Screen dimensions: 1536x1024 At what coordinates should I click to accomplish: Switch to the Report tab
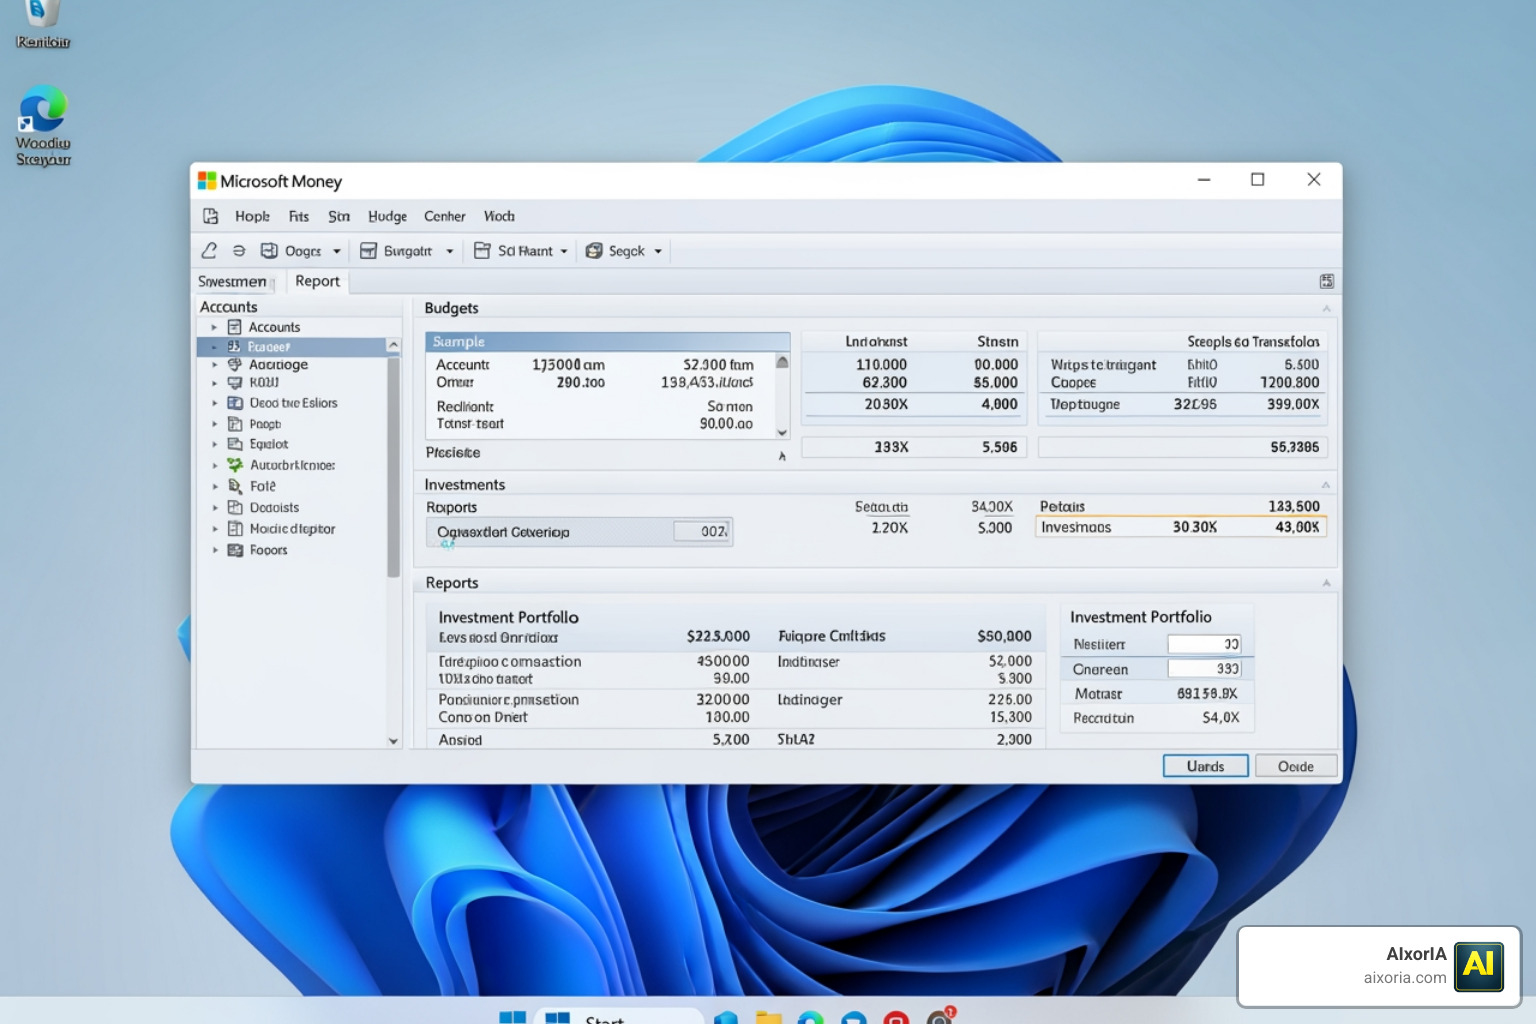tap(317, 281)
